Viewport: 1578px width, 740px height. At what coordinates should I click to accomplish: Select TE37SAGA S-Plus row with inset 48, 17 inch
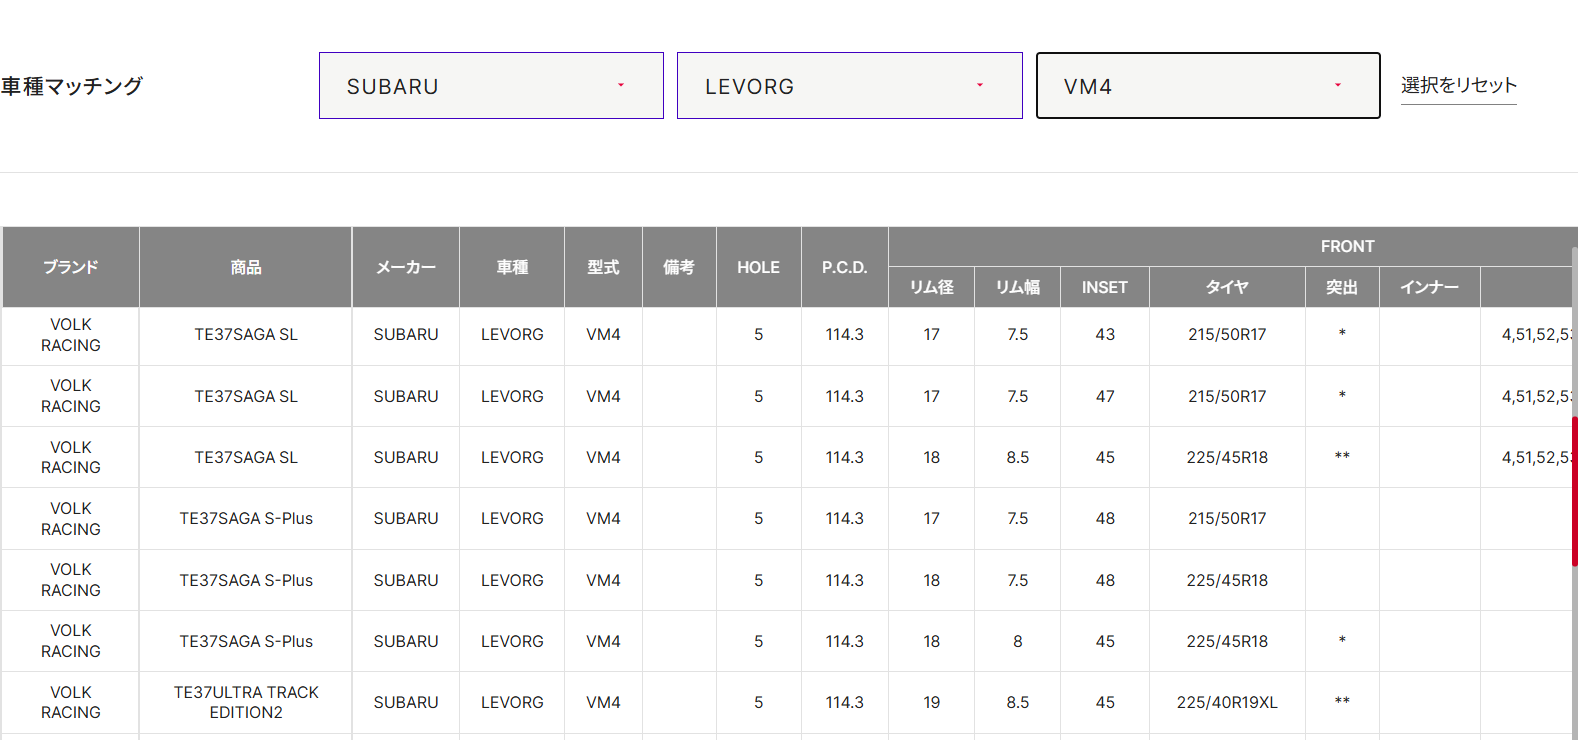point(246,518)
